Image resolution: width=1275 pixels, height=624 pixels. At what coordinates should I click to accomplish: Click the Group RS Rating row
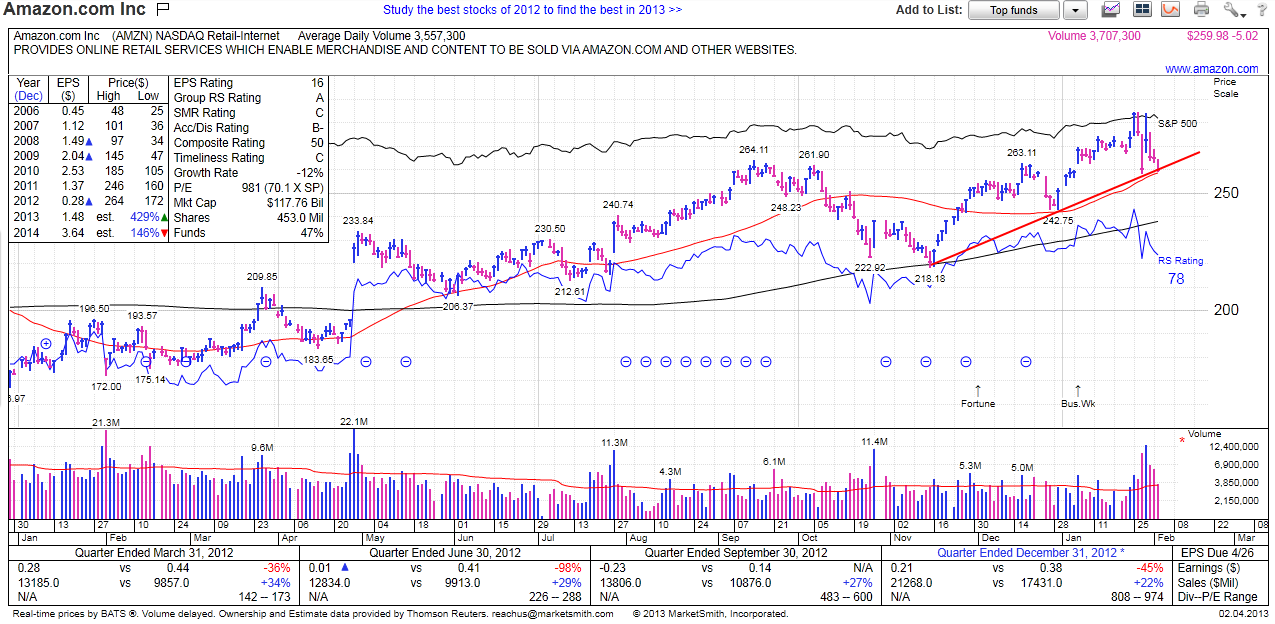(x=249, y=98)
